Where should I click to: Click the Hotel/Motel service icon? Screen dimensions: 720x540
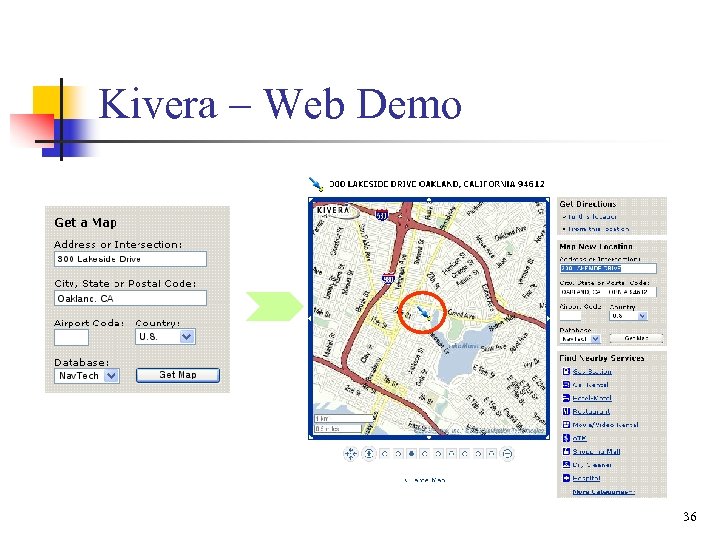(x=566, y=398)
